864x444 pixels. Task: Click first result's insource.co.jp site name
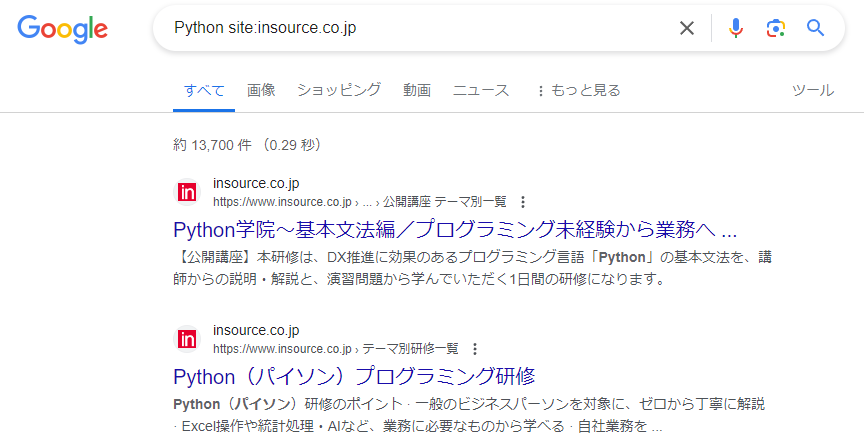tap(256, 183)
